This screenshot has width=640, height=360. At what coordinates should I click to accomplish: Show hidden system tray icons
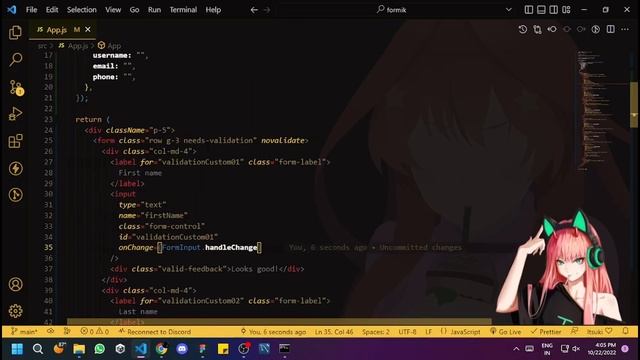click(x=516, y=349)
